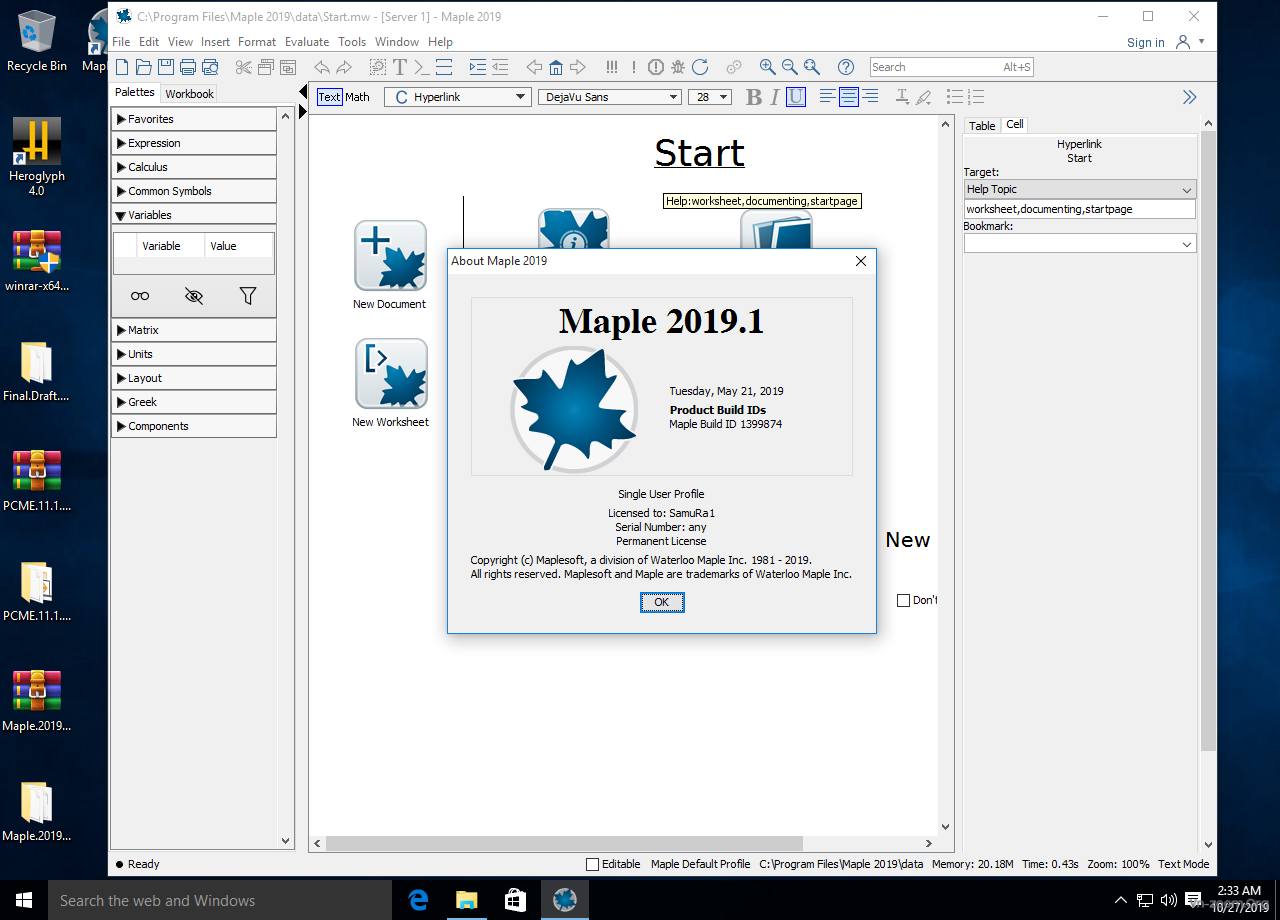Open the Bookmark dropdown in Cell panel
This screenshot has height=920, width=1280.
1080,244
